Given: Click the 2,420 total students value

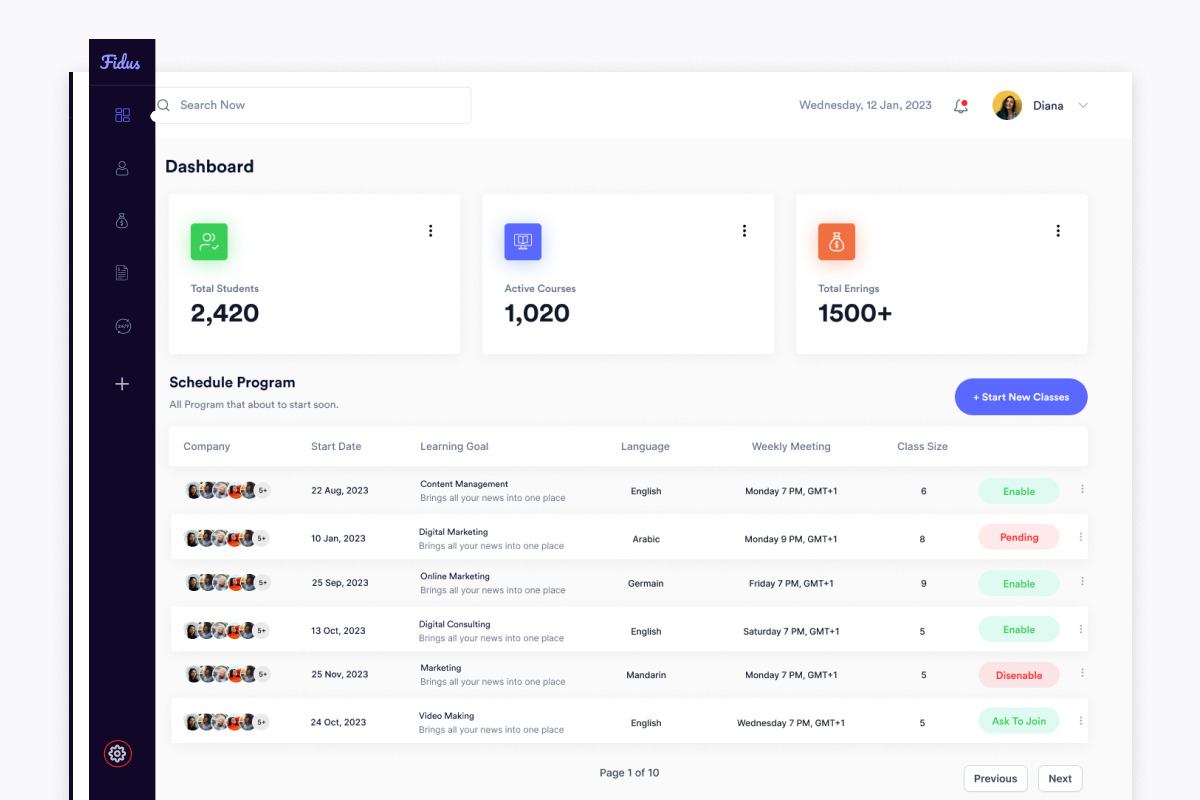Looking at the screenshot, I should click(225, 313).
